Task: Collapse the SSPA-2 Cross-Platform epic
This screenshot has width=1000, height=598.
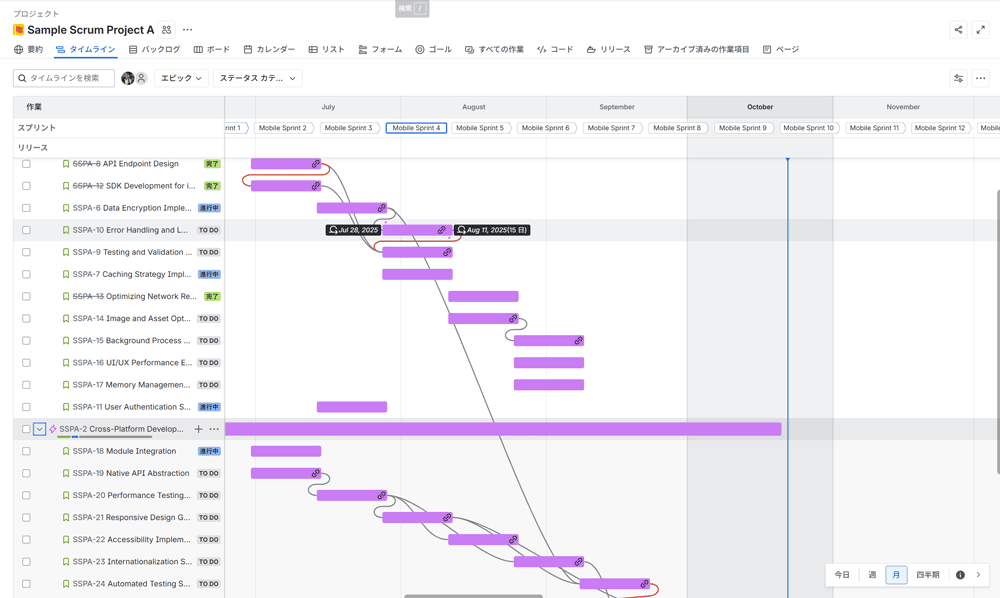Action: pyautogui.click(x=40, y=429)
